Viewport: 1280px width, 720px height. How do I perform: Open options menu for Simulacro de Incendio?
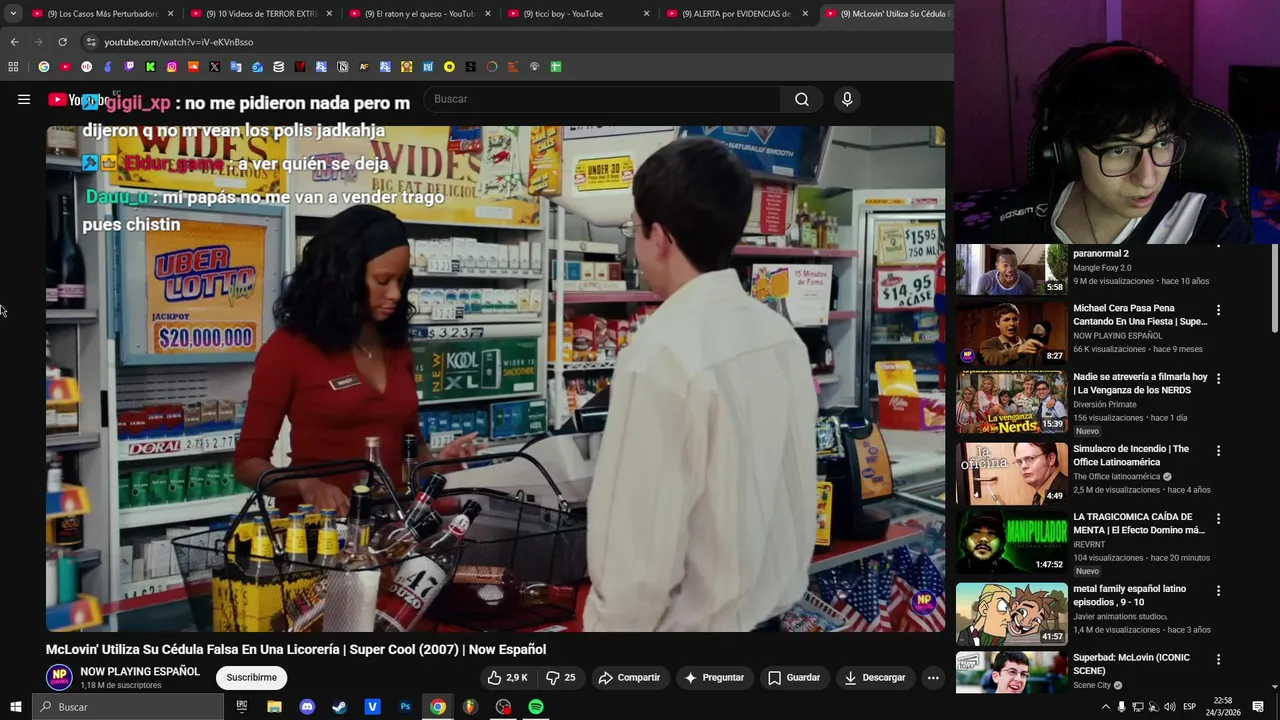click(x=1218, y=451)
